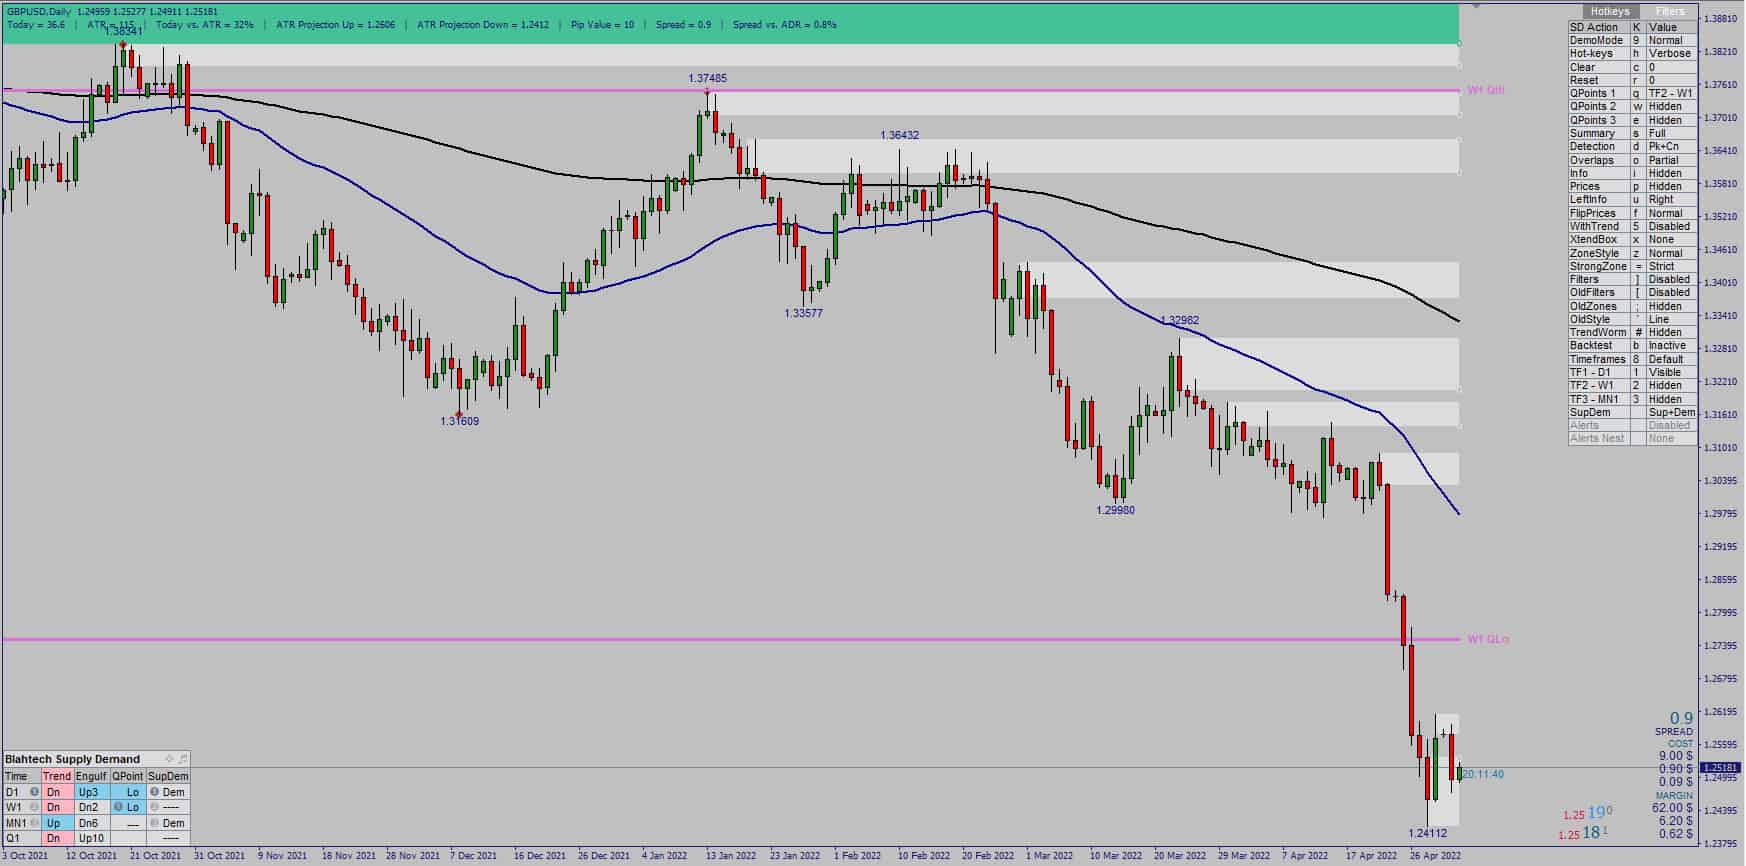Click the Engulf column header in Blahtech panel
This screenshot has height=866, width=1746.
pos(91,776)
